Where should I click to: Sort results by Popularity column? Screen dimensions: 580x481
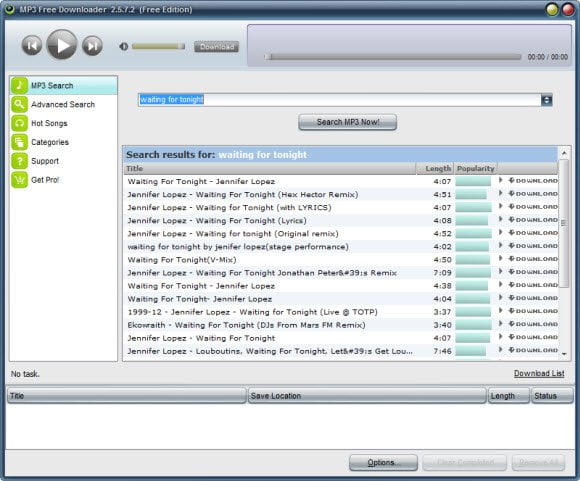point(476,168)
